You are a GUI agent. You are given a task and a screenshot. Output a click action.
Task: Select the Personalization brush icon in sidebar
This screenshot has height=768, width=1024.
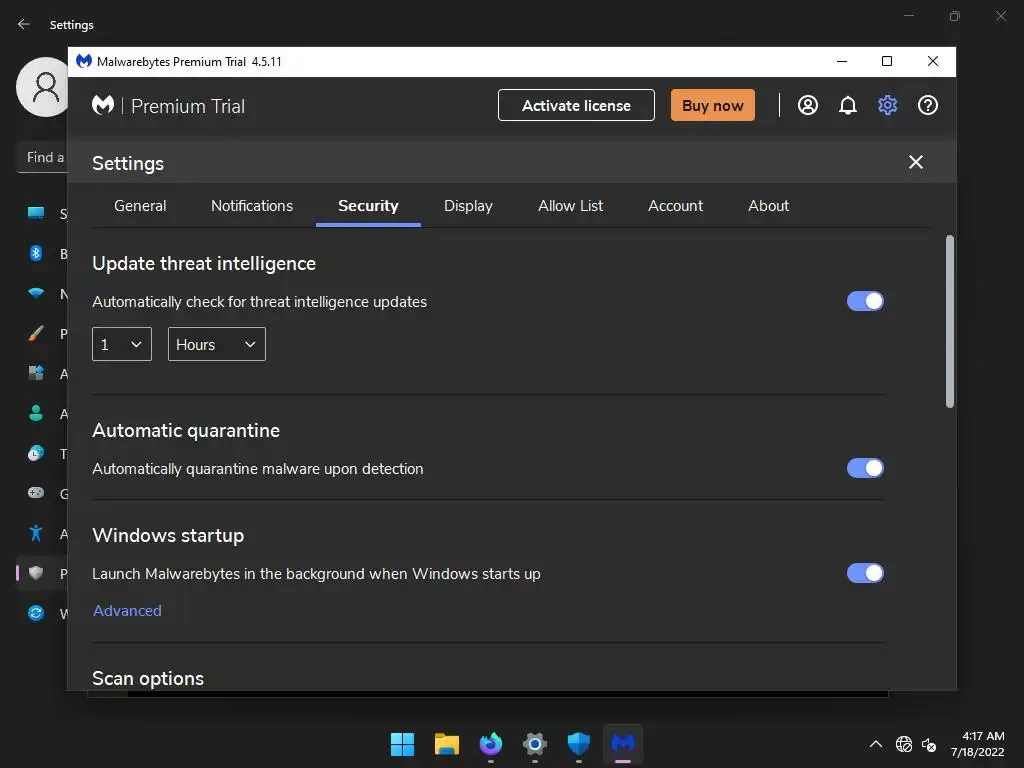36,333
